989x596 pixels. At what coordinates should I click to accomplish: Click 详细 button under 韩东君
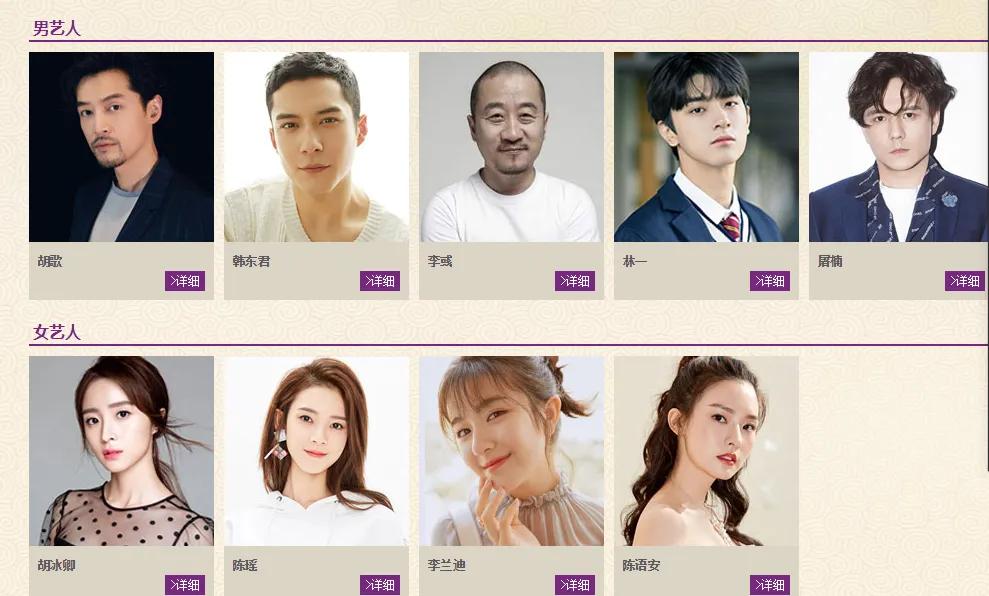(x=380, y=281)
